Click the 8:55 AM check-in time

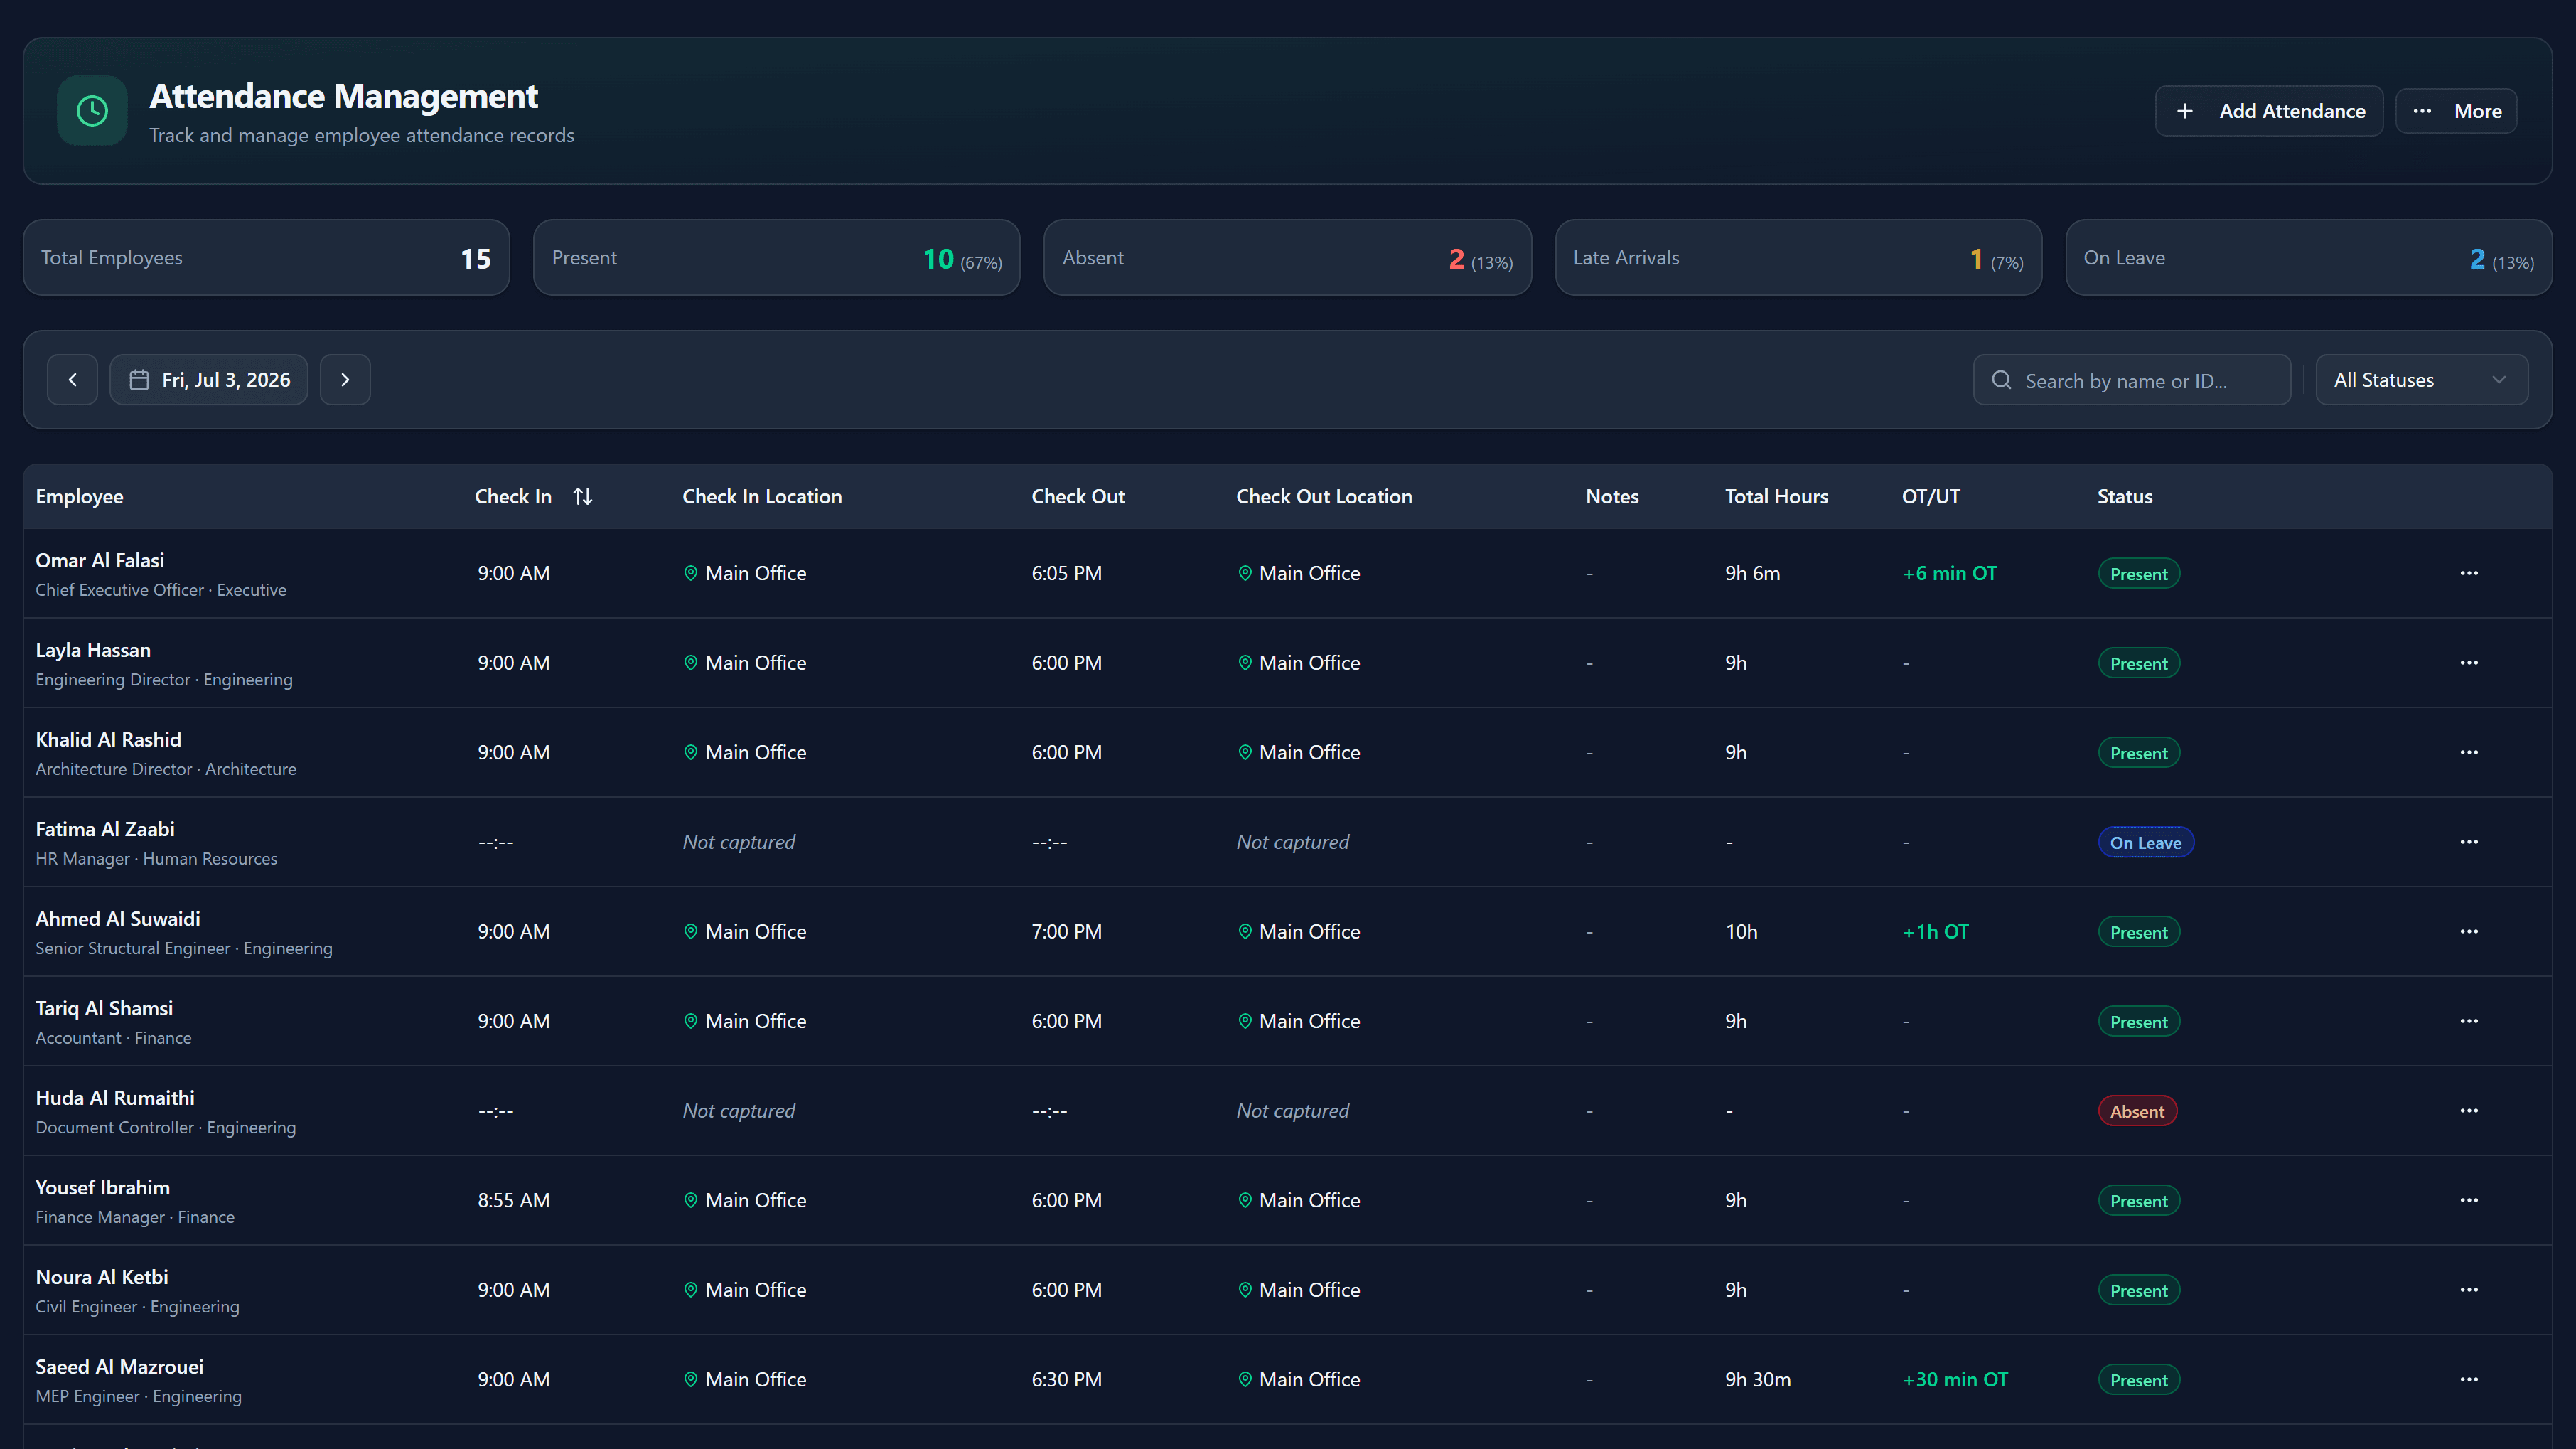(514, 1200)
